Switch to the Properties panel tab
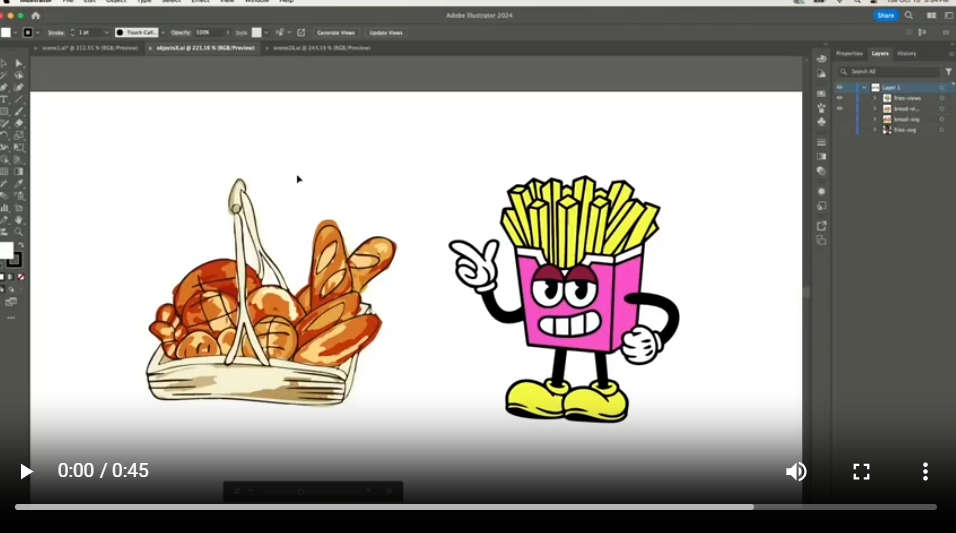 (x=849, y=54)
